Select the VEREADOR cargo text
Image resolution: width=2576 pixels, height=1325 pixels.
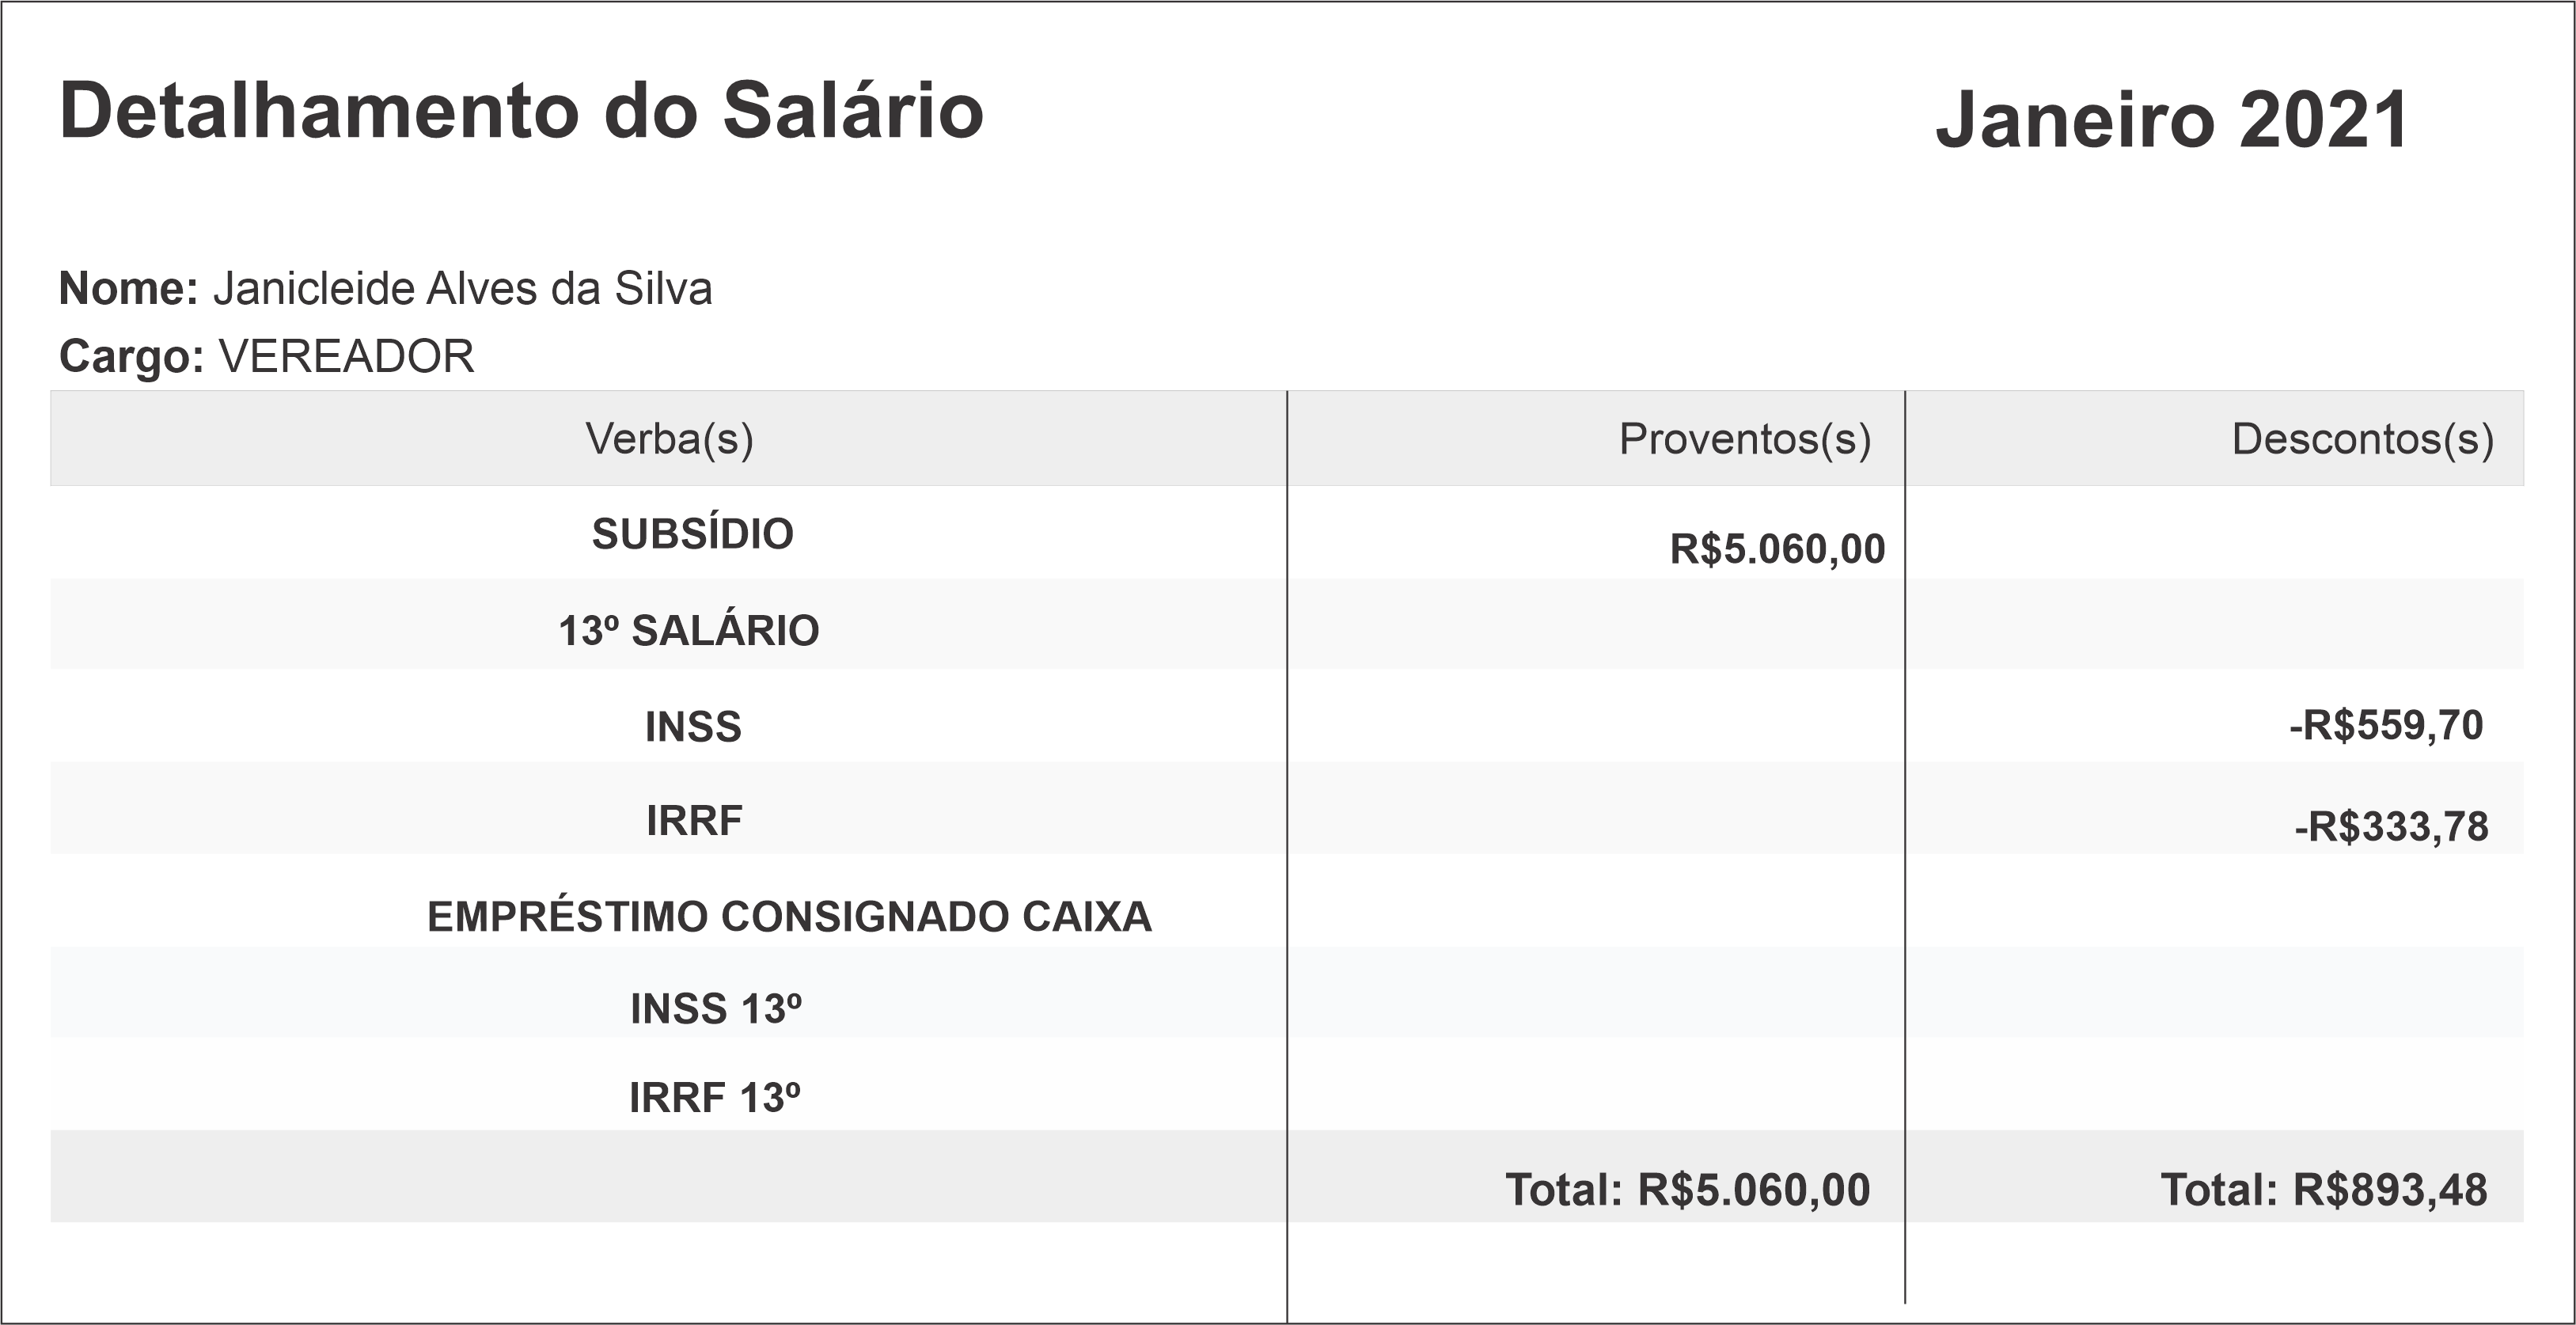click(x=346, y=357)
